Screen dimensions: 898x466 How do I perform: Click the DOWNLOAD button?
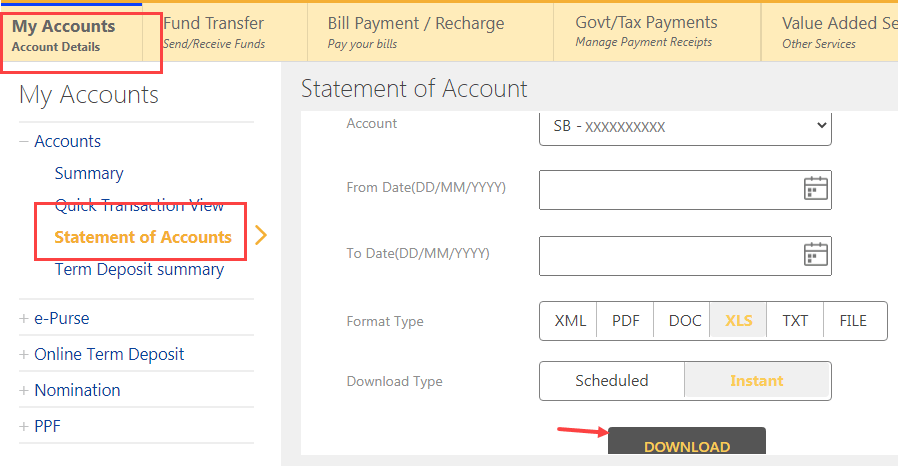click(x=687, y=441)
